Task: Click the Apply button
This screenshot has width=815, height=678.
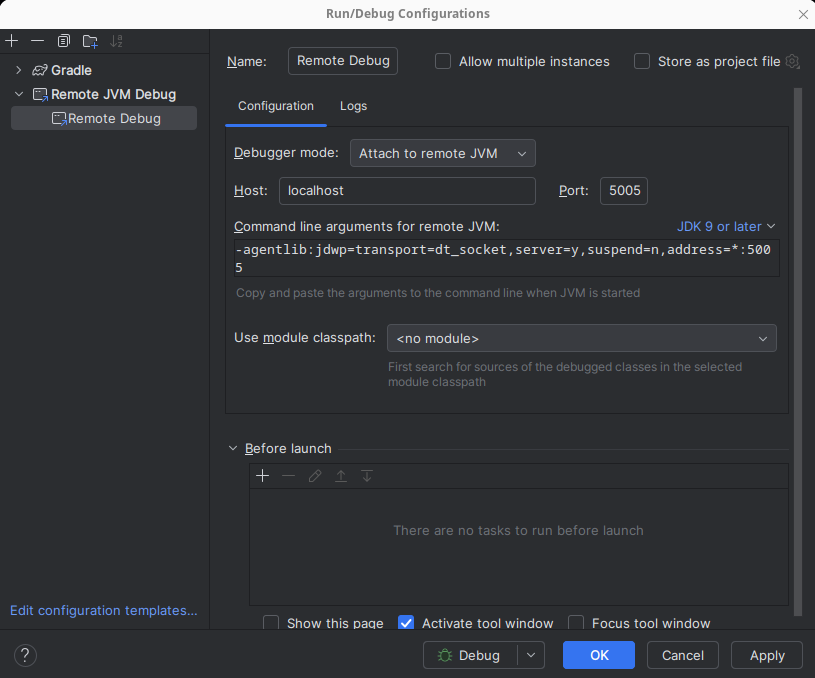Action: 767,655
